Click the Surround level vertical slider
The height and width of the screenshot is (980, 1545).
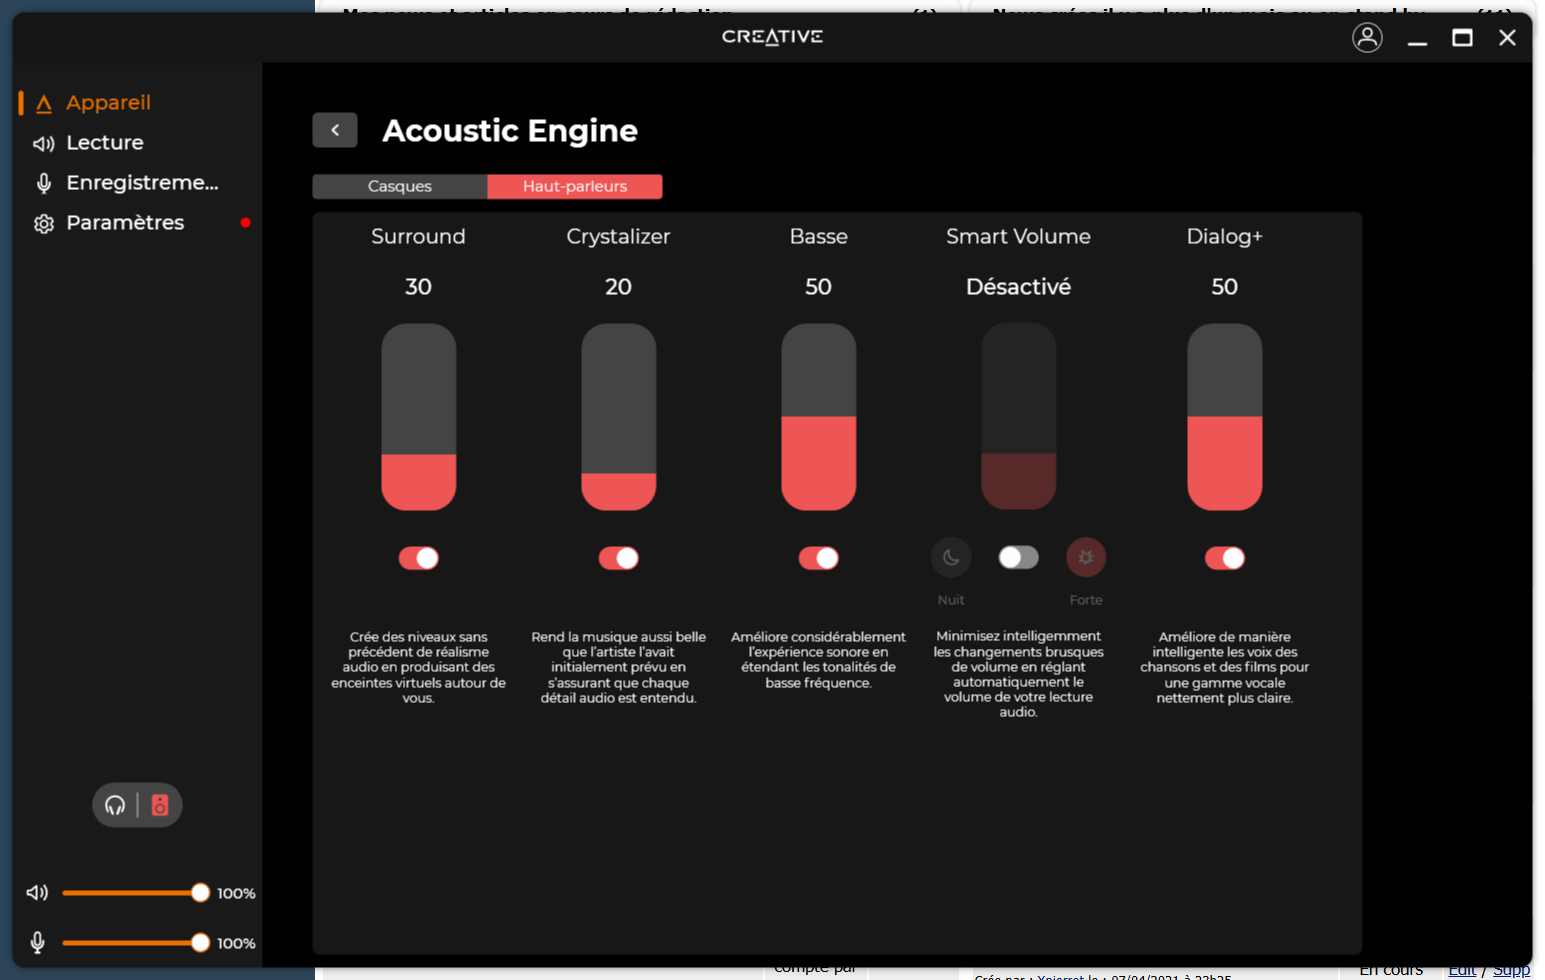[x=419, y=417]
